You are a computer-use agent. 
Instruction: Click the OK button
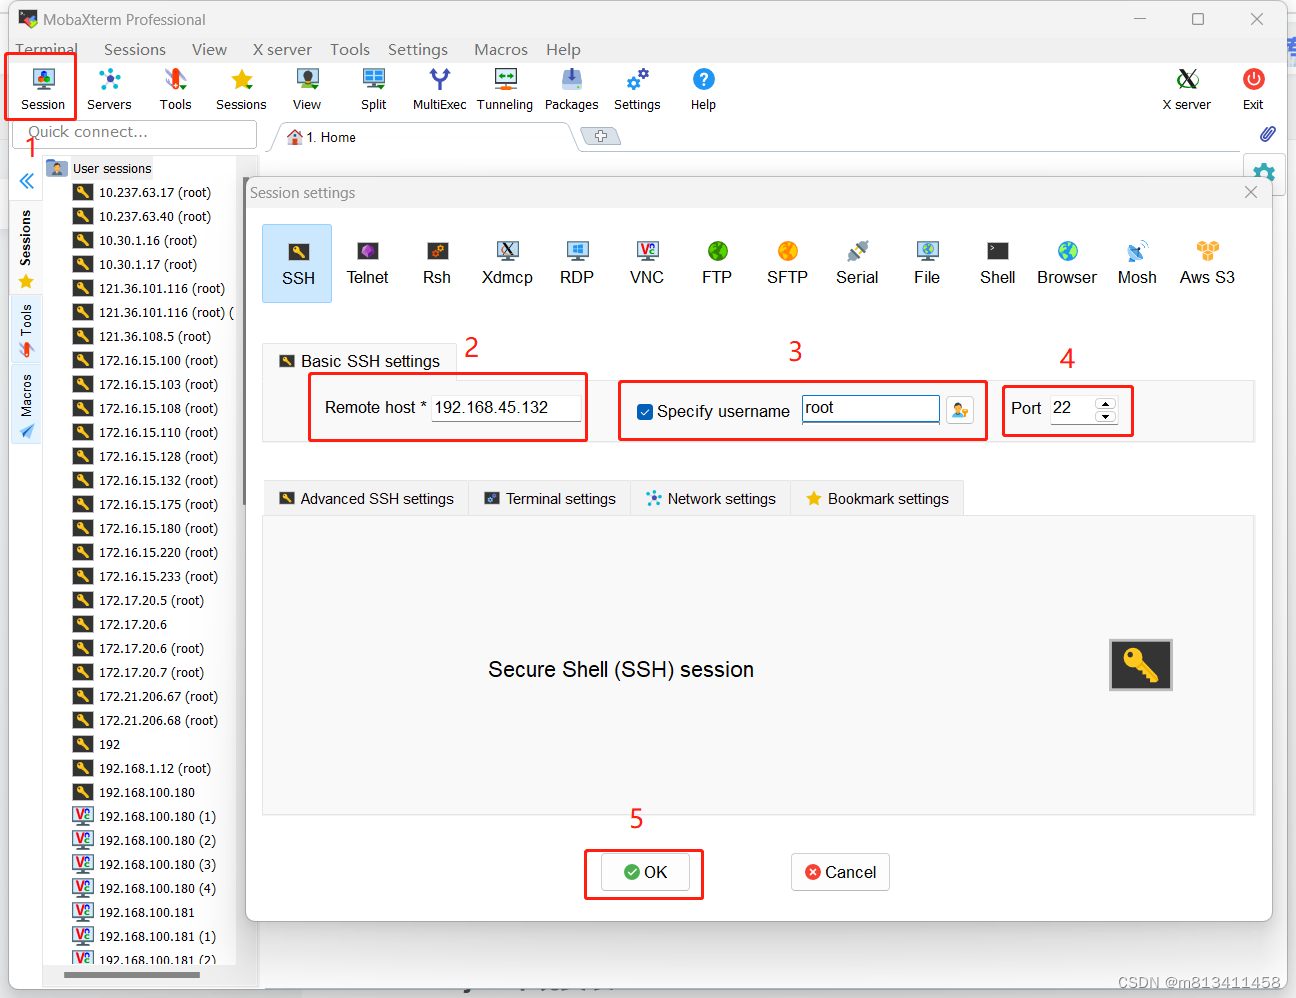click(x=645, y=872)
